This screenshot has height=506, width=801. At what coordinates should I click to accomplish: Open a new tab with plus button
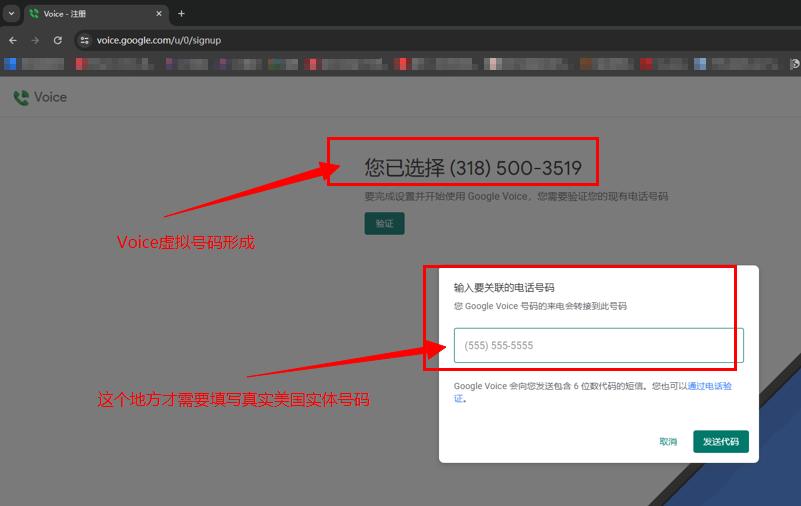pos(181,14)
